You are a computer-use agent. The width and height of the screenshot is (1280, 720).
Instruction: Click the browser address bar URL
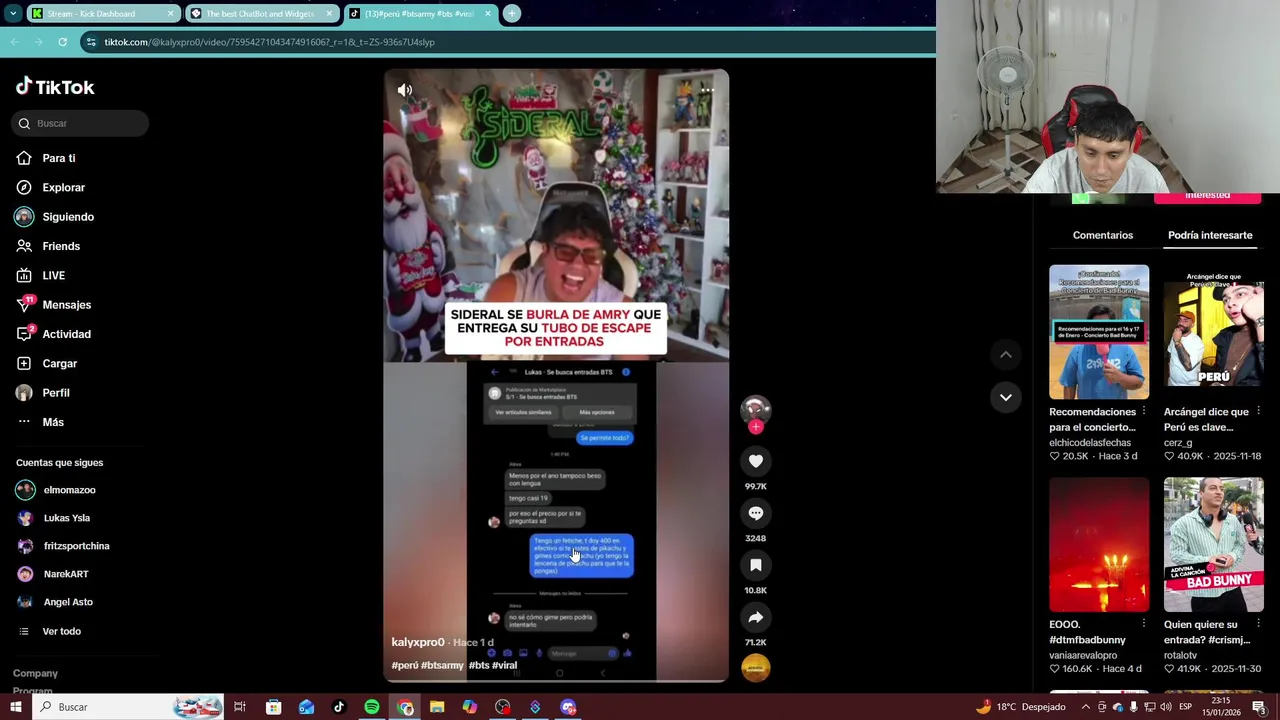270,42
